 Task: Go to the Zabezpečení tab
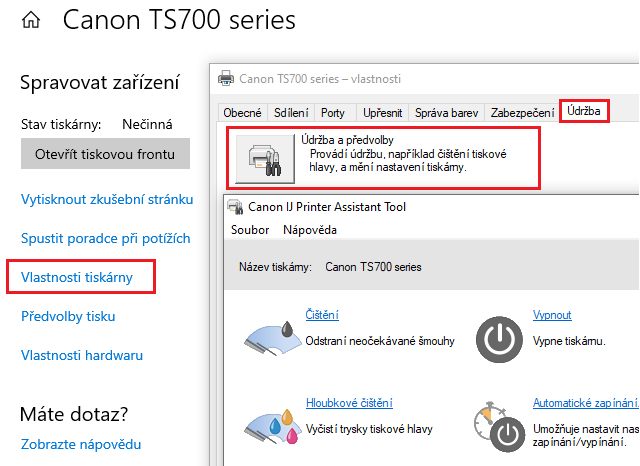521,113
